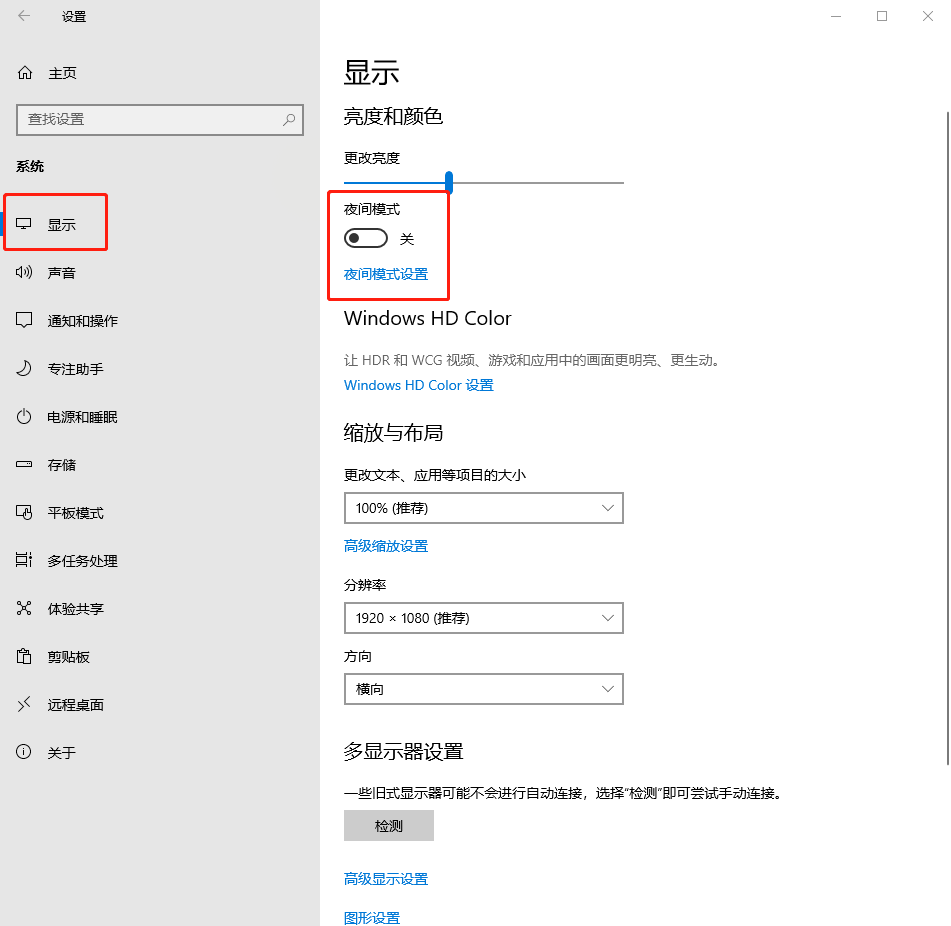Click the power icon for 电源和睡眠

point(24,416)
